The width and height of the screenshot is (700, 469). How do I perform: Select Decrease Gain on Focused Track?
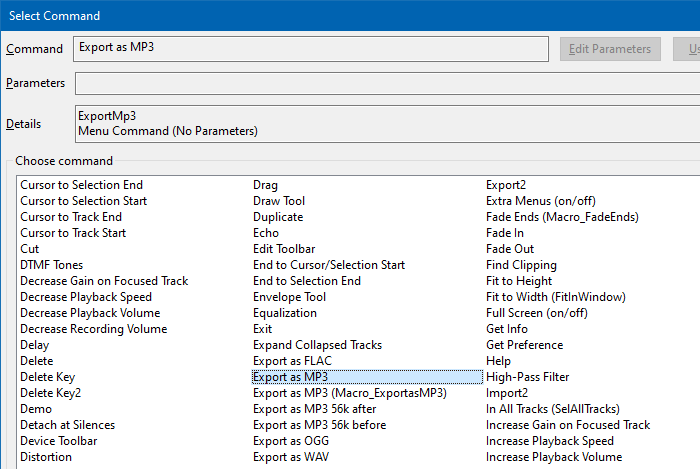coord(104,281)
